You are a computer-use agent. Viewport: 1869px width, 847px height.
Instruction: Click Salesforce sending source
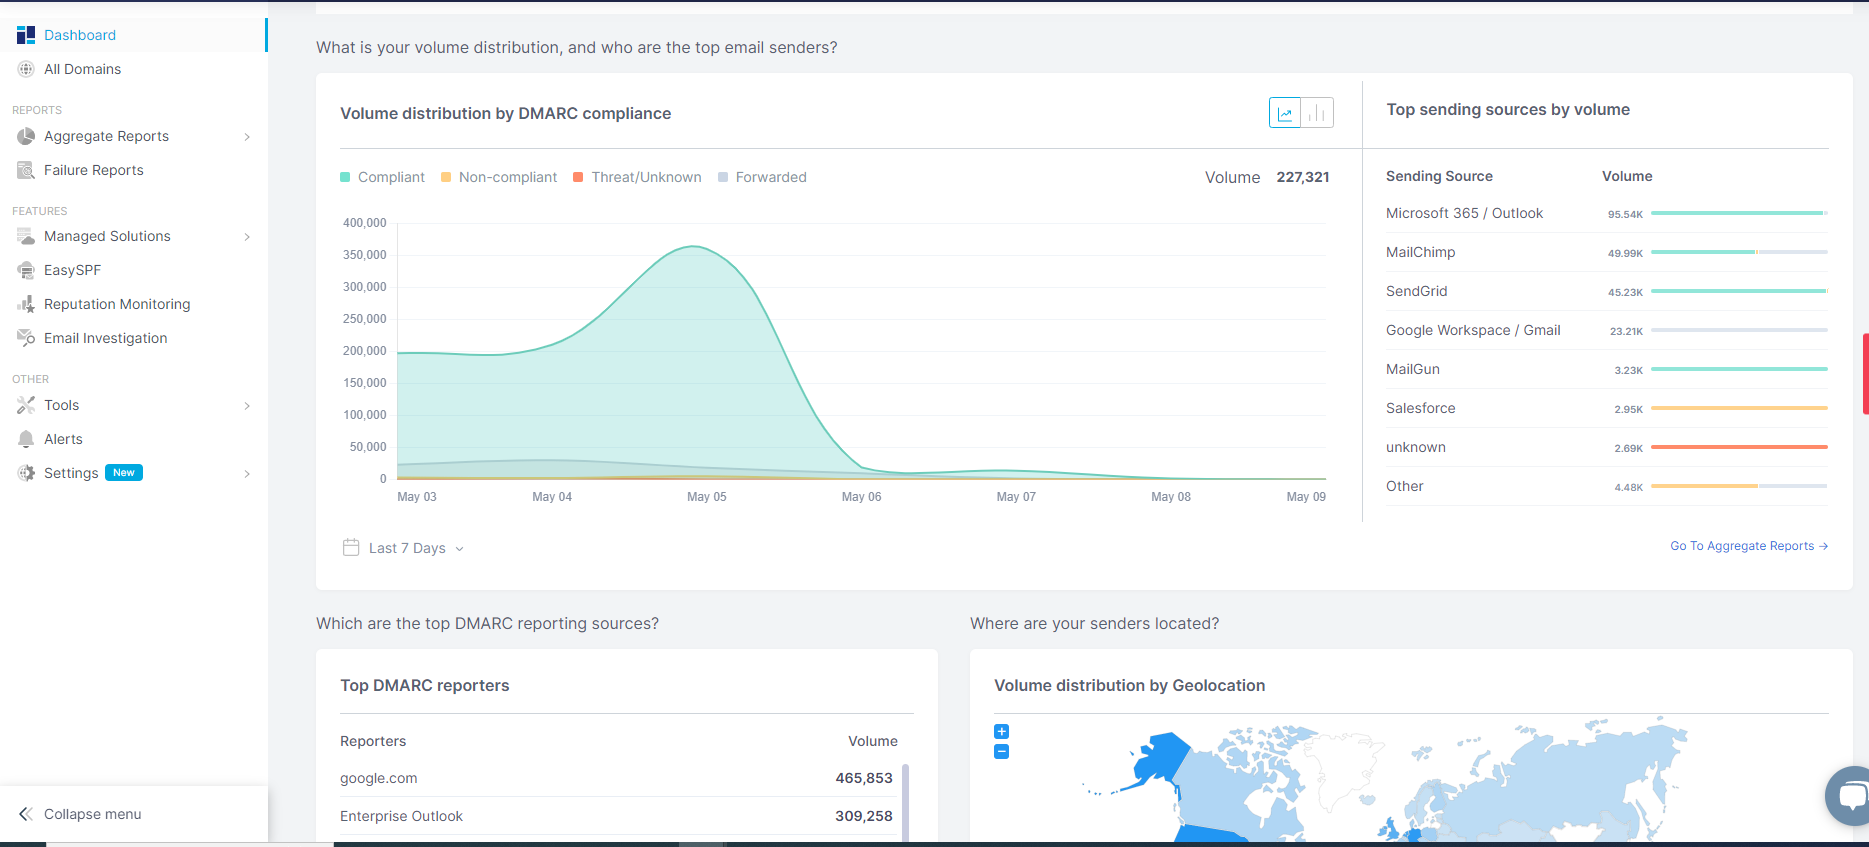pos(1420,408)
